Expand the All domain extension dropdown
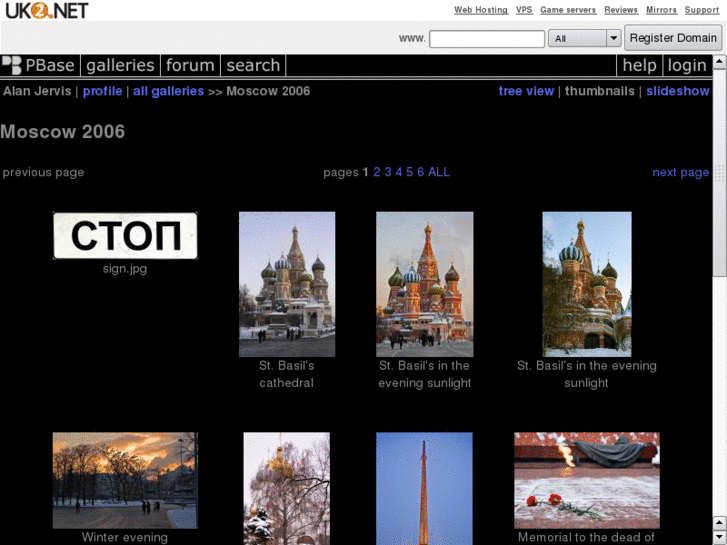Image resolution: width=727 pixels, height=545 pixels. [x=584, y=38]
